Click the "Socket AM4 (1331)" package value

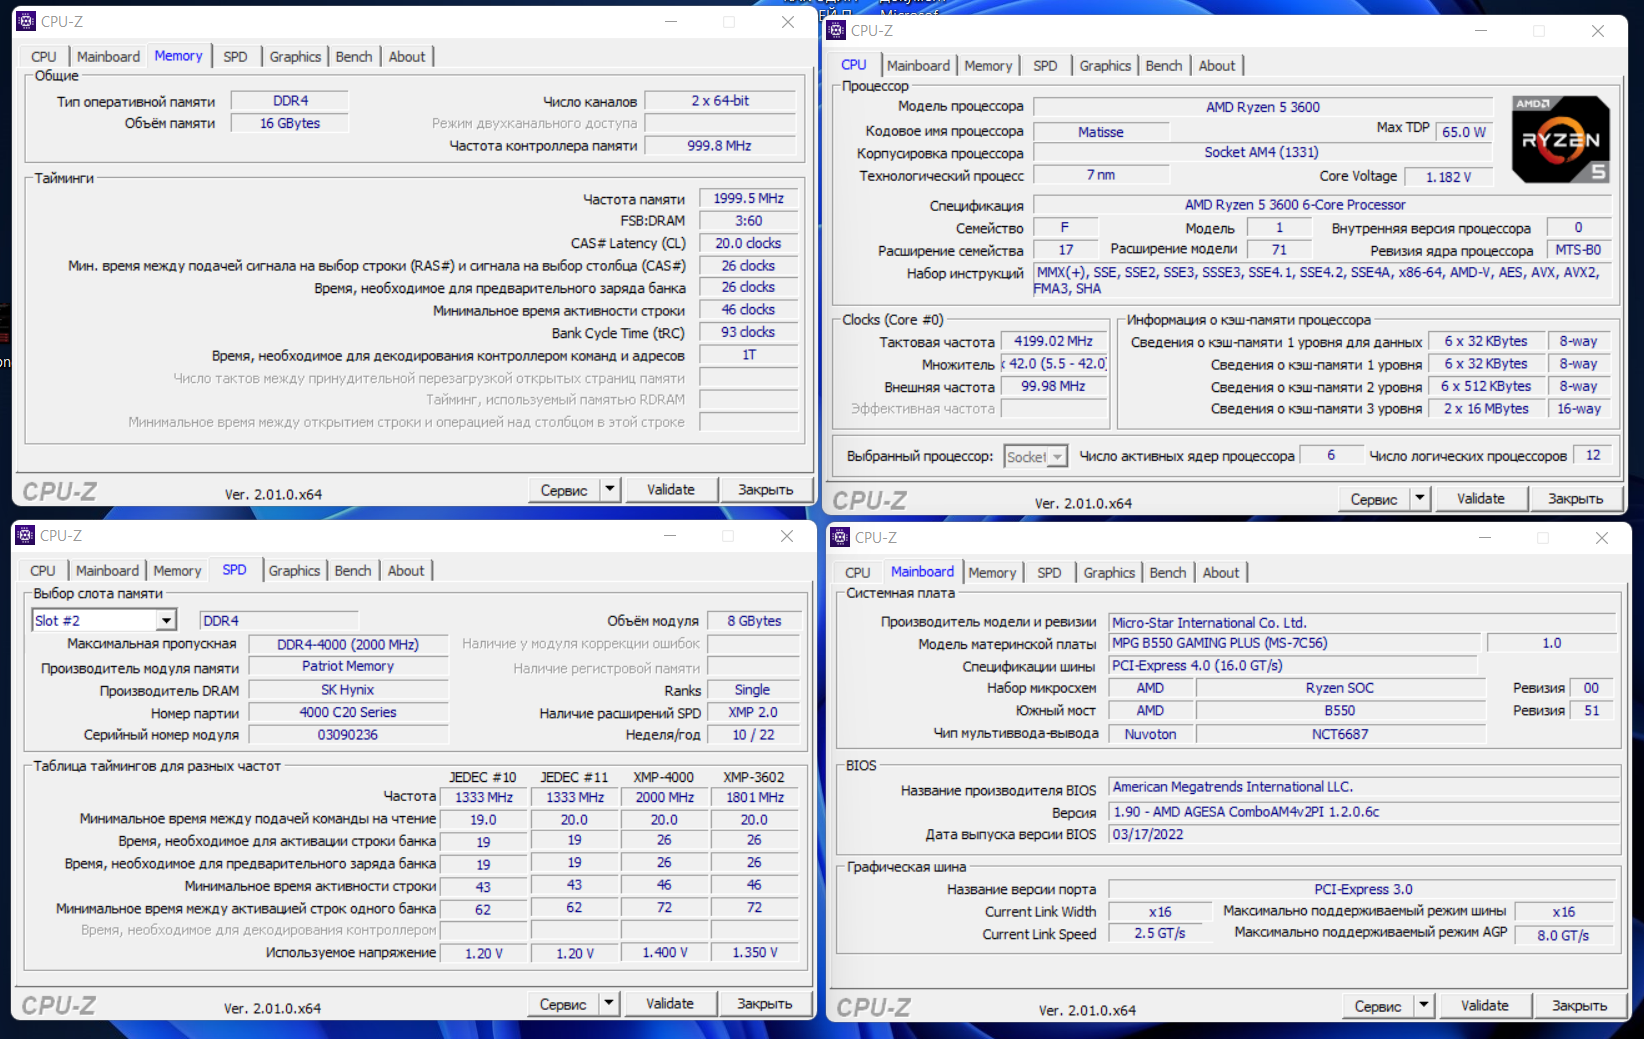(1261, 153)
